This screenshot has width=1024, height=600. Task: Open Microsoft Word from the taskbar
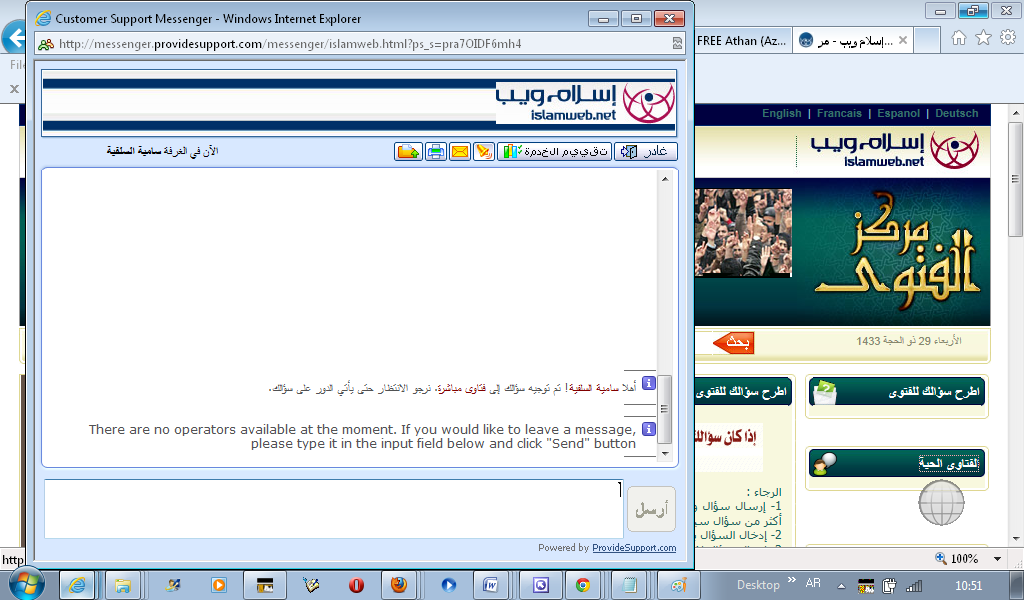click(491, 585)
